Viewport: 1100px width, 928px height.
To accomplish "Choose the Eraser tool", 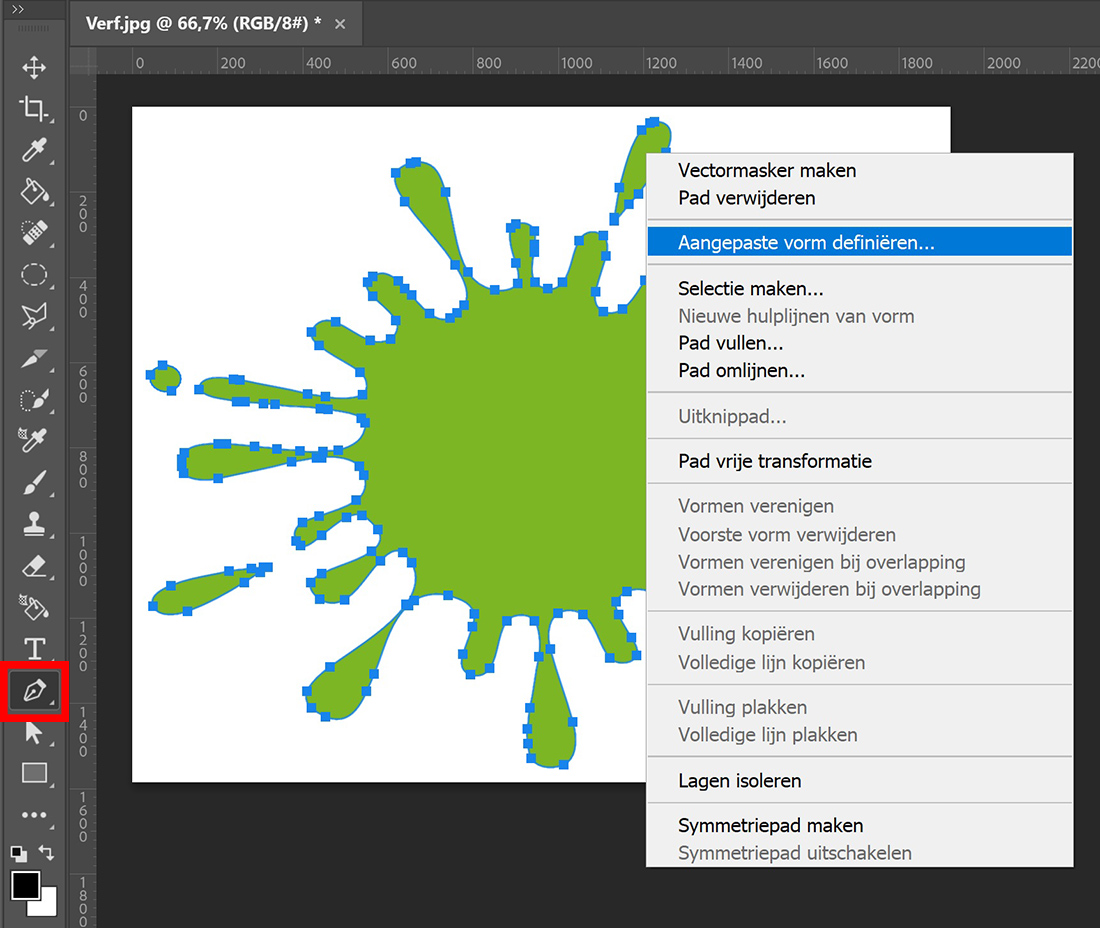I will [x=34, y=566].
